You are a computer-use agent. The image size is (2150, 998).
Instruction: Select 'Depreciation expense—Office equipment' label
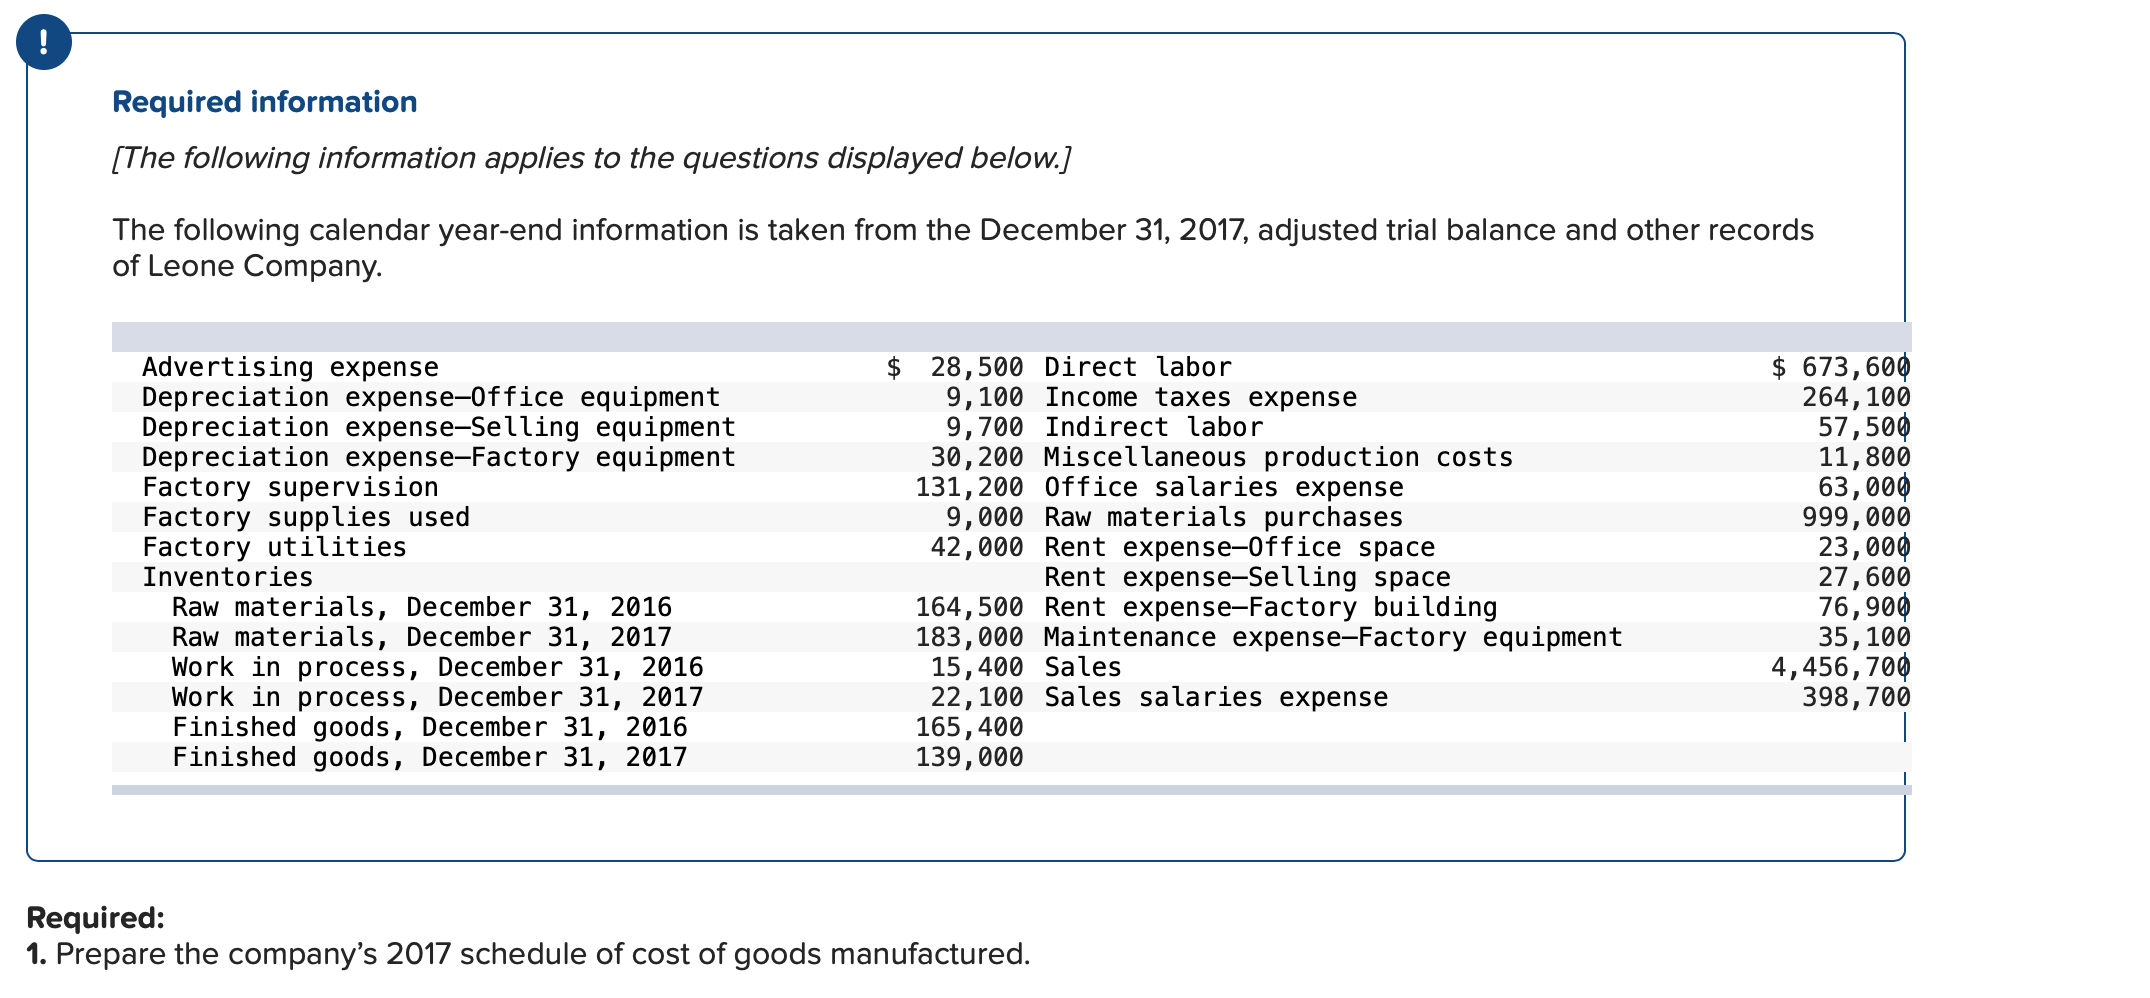tap(431, 397)
